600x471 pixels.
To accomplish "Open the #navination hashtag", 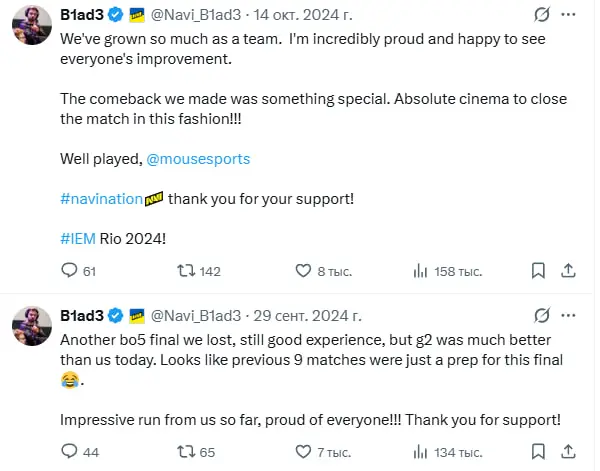I will [101, 198].
